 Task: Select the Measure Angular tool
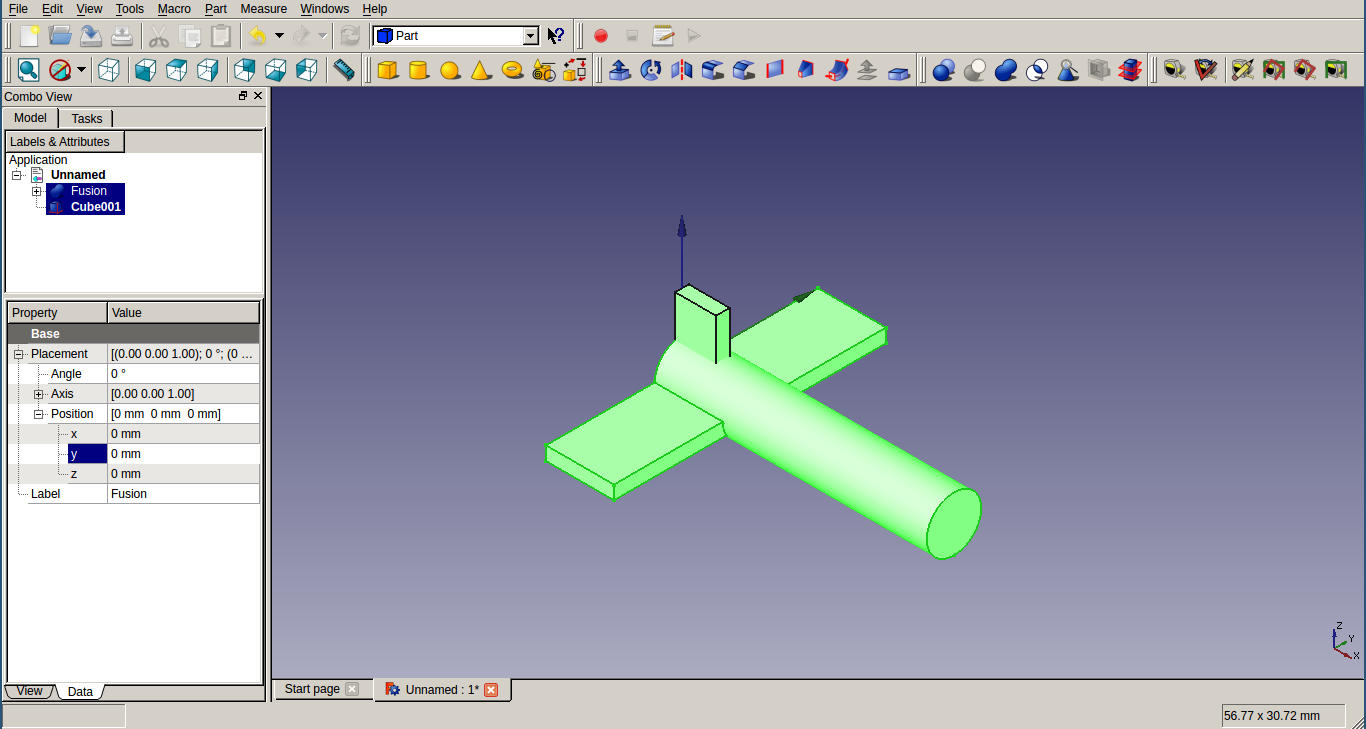[1205, 70]
